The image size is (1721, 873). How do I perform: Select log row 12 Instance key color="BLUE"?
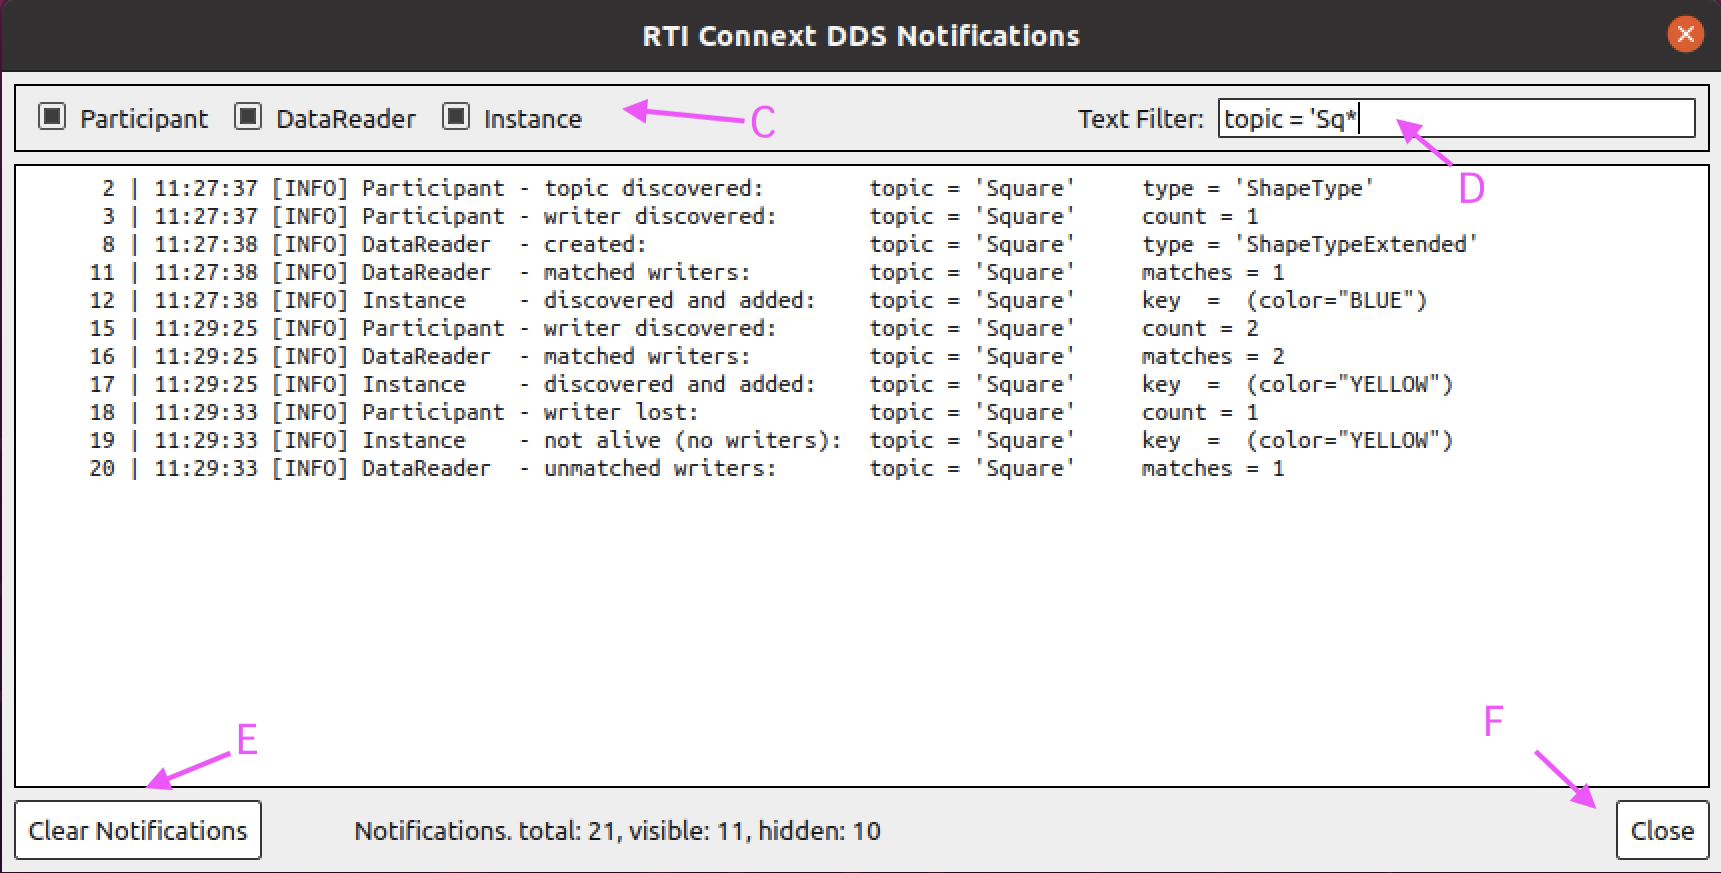click(x=758, y=300)
